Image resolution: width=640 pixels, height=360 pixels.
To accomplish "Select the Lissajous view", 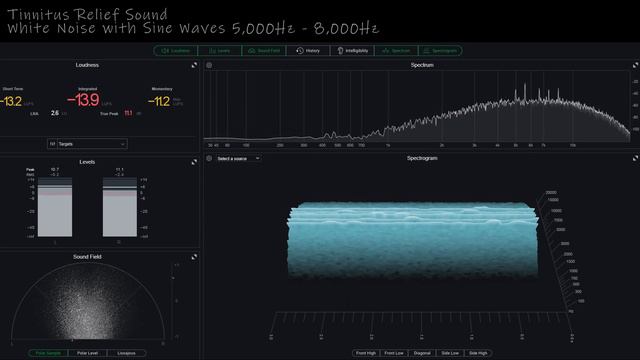I will tap(127, 353).
